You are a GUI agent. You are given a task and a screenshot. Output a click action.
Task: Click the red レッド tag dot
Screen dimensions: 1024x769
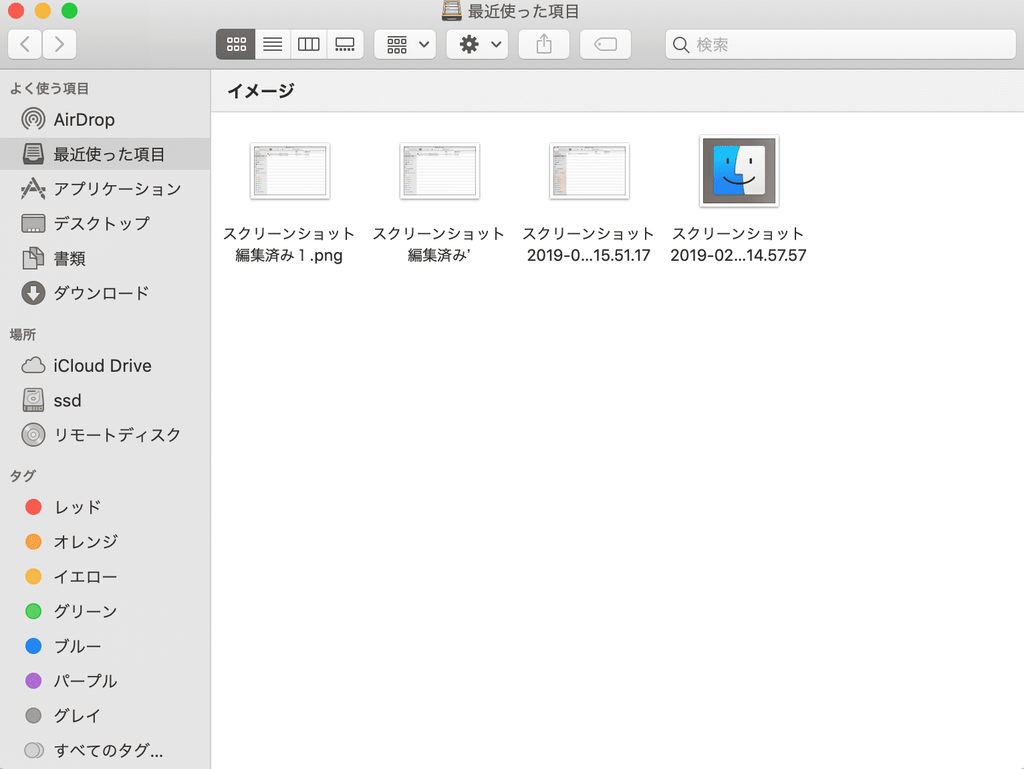pyautogui.click(x=33, y=507)
